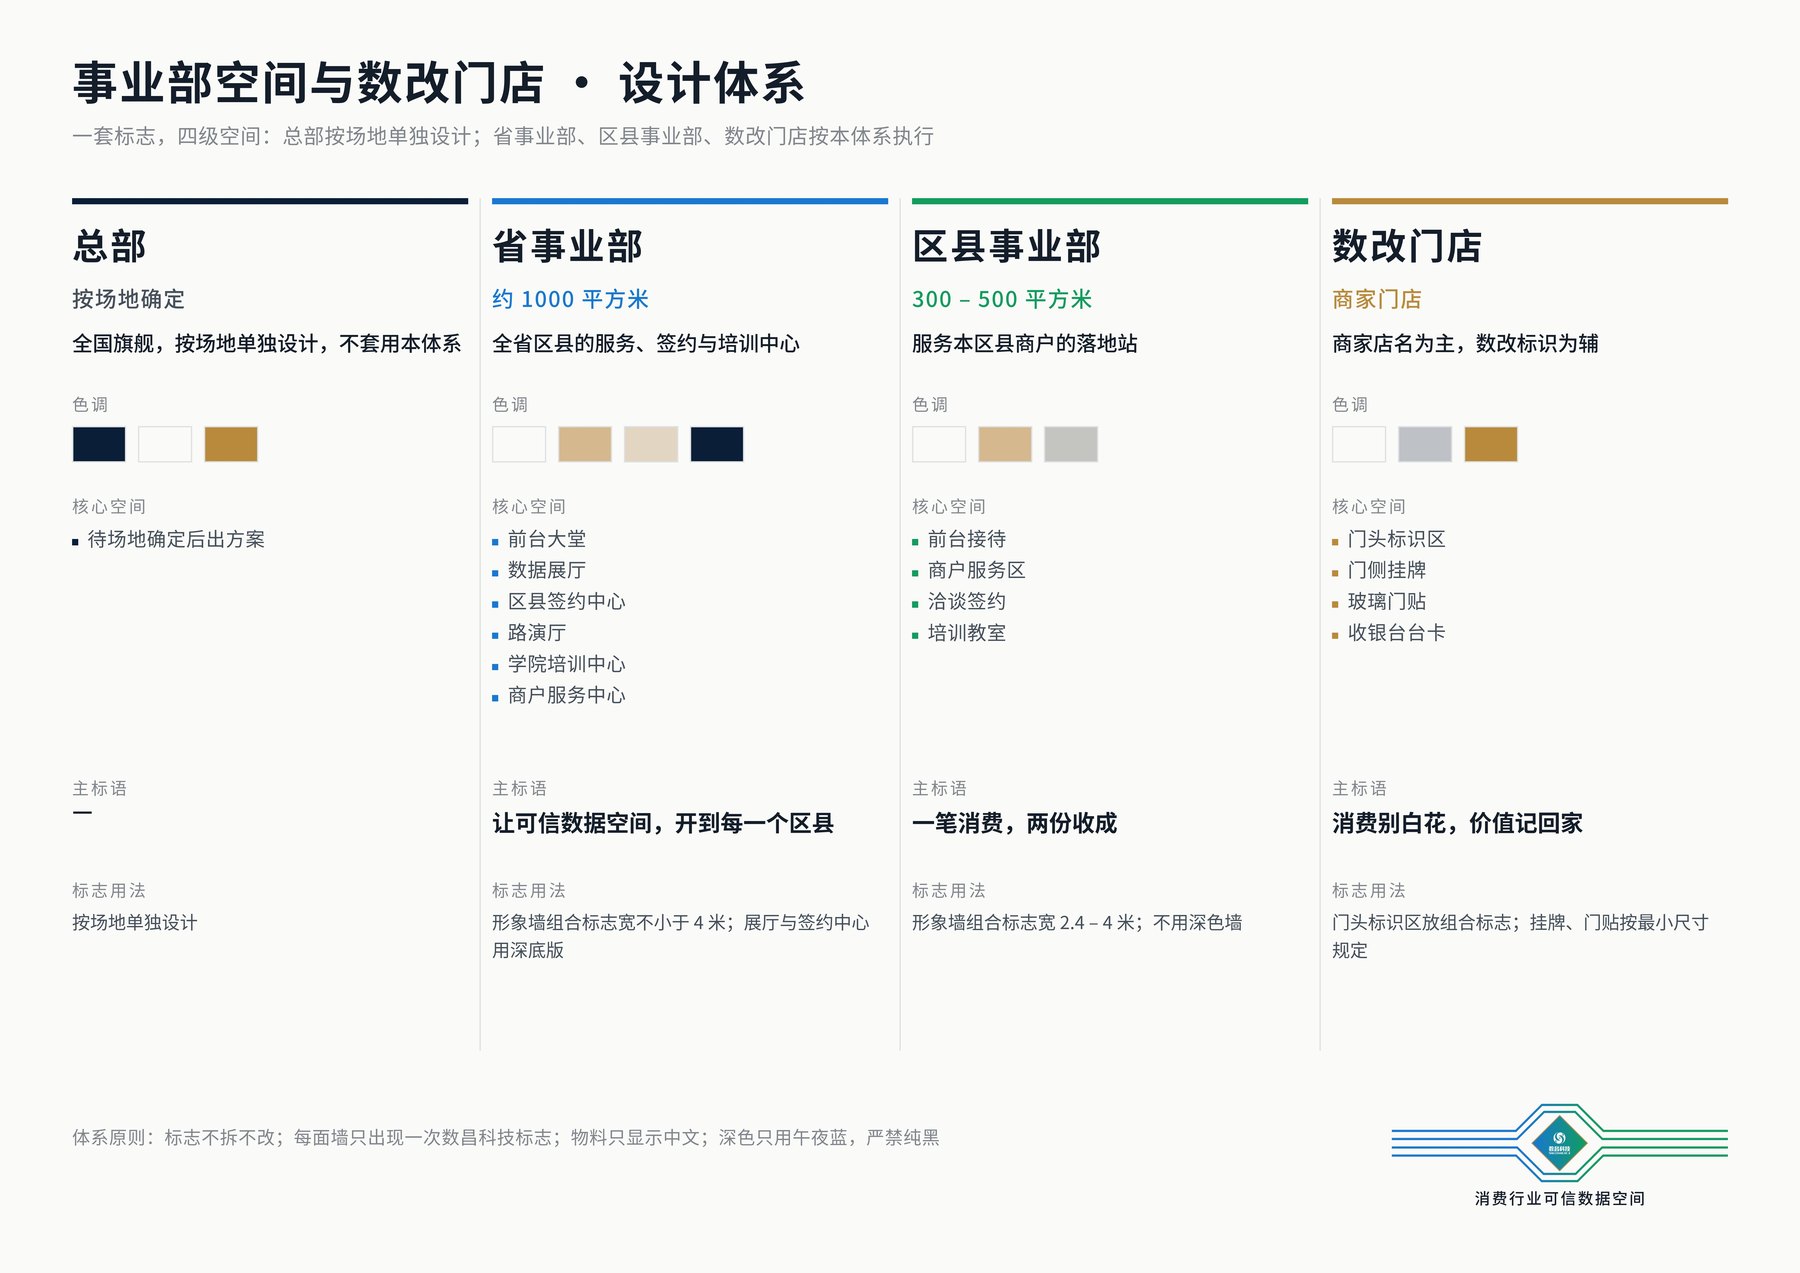This screenshot has width=1800, height=1273.
Task: Click list item 学院培训中心
Action: click(566, 664)
